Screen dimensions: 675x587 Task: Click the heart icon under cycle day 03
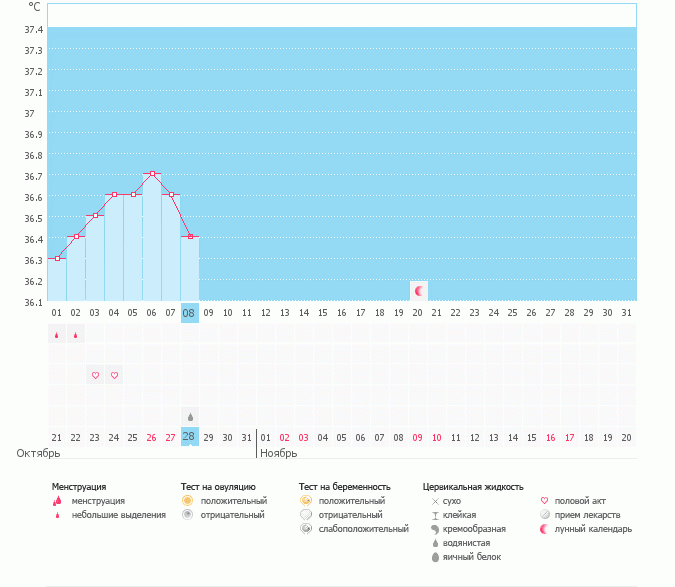pyautogui.click(x=95, y=375)
